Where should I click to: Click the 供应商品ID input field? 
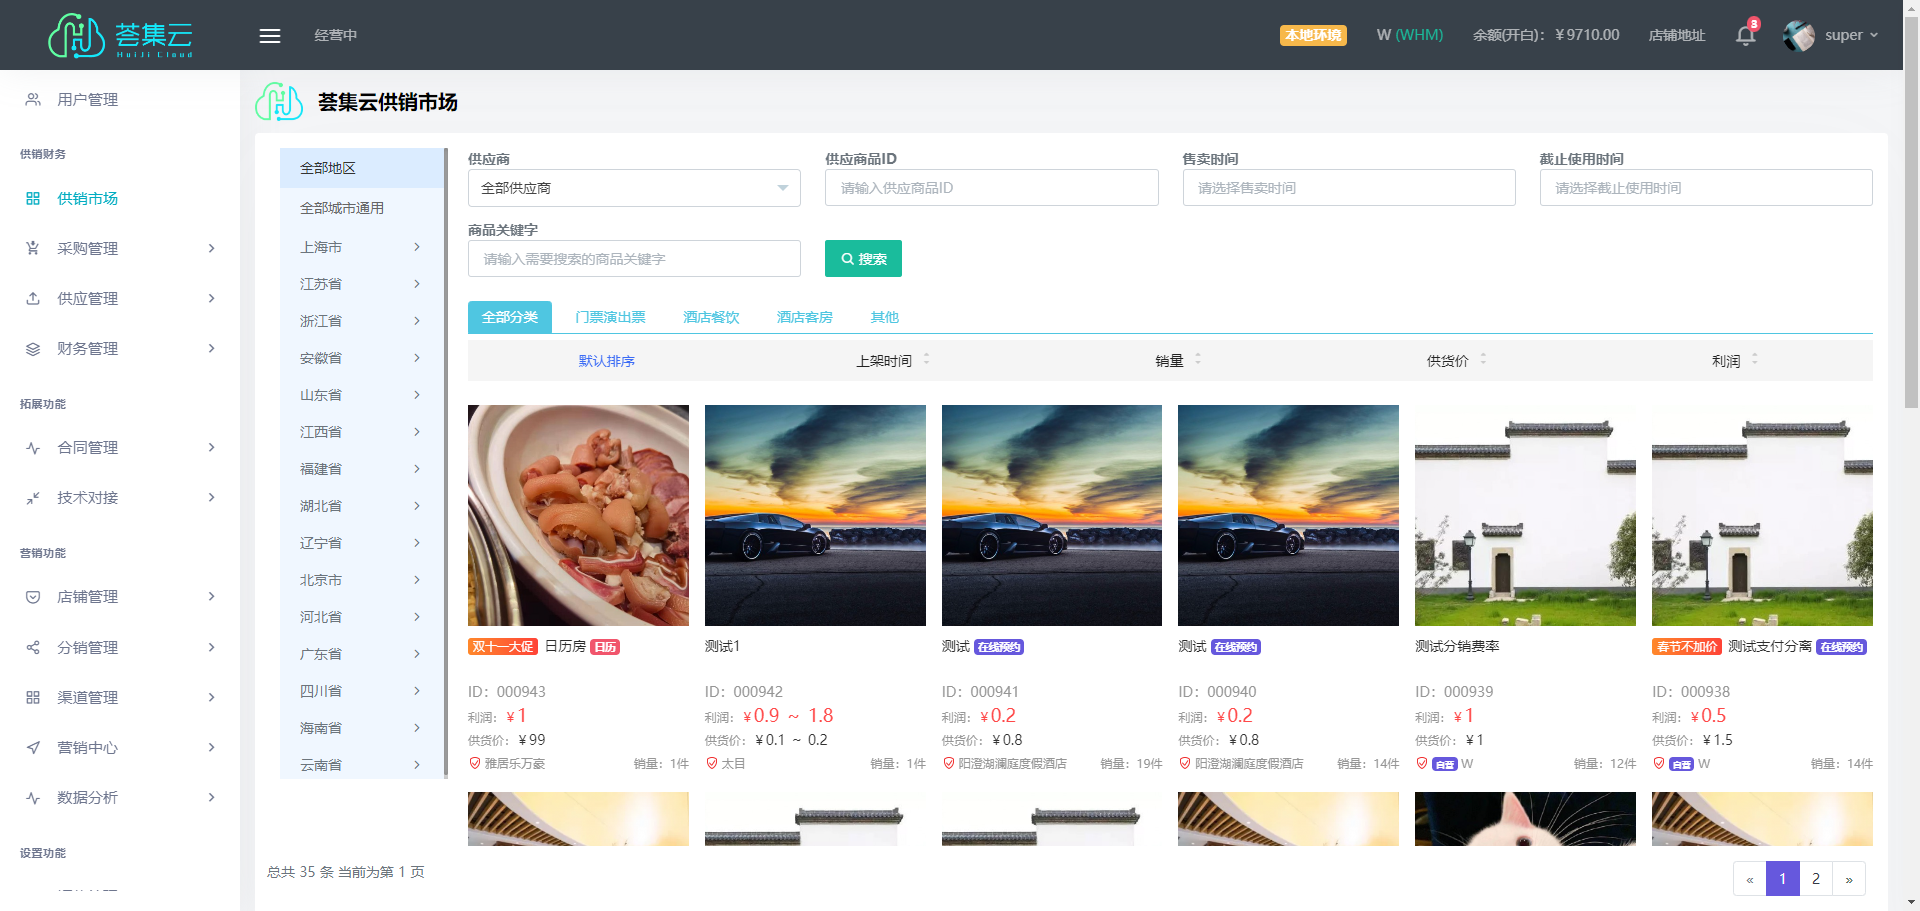point(991,188)
